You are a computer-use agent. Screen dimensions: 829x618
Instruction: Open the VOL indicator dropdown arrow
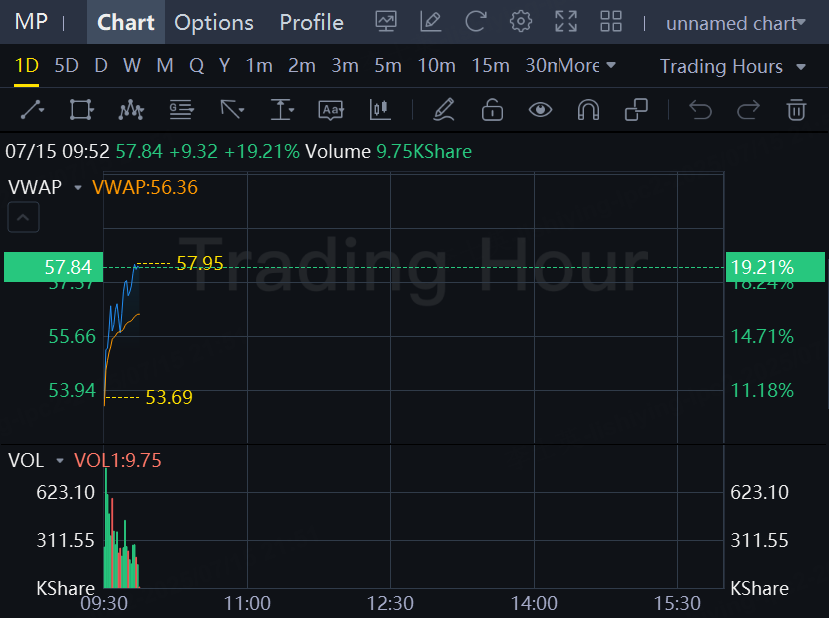click(x=60, y=461)
